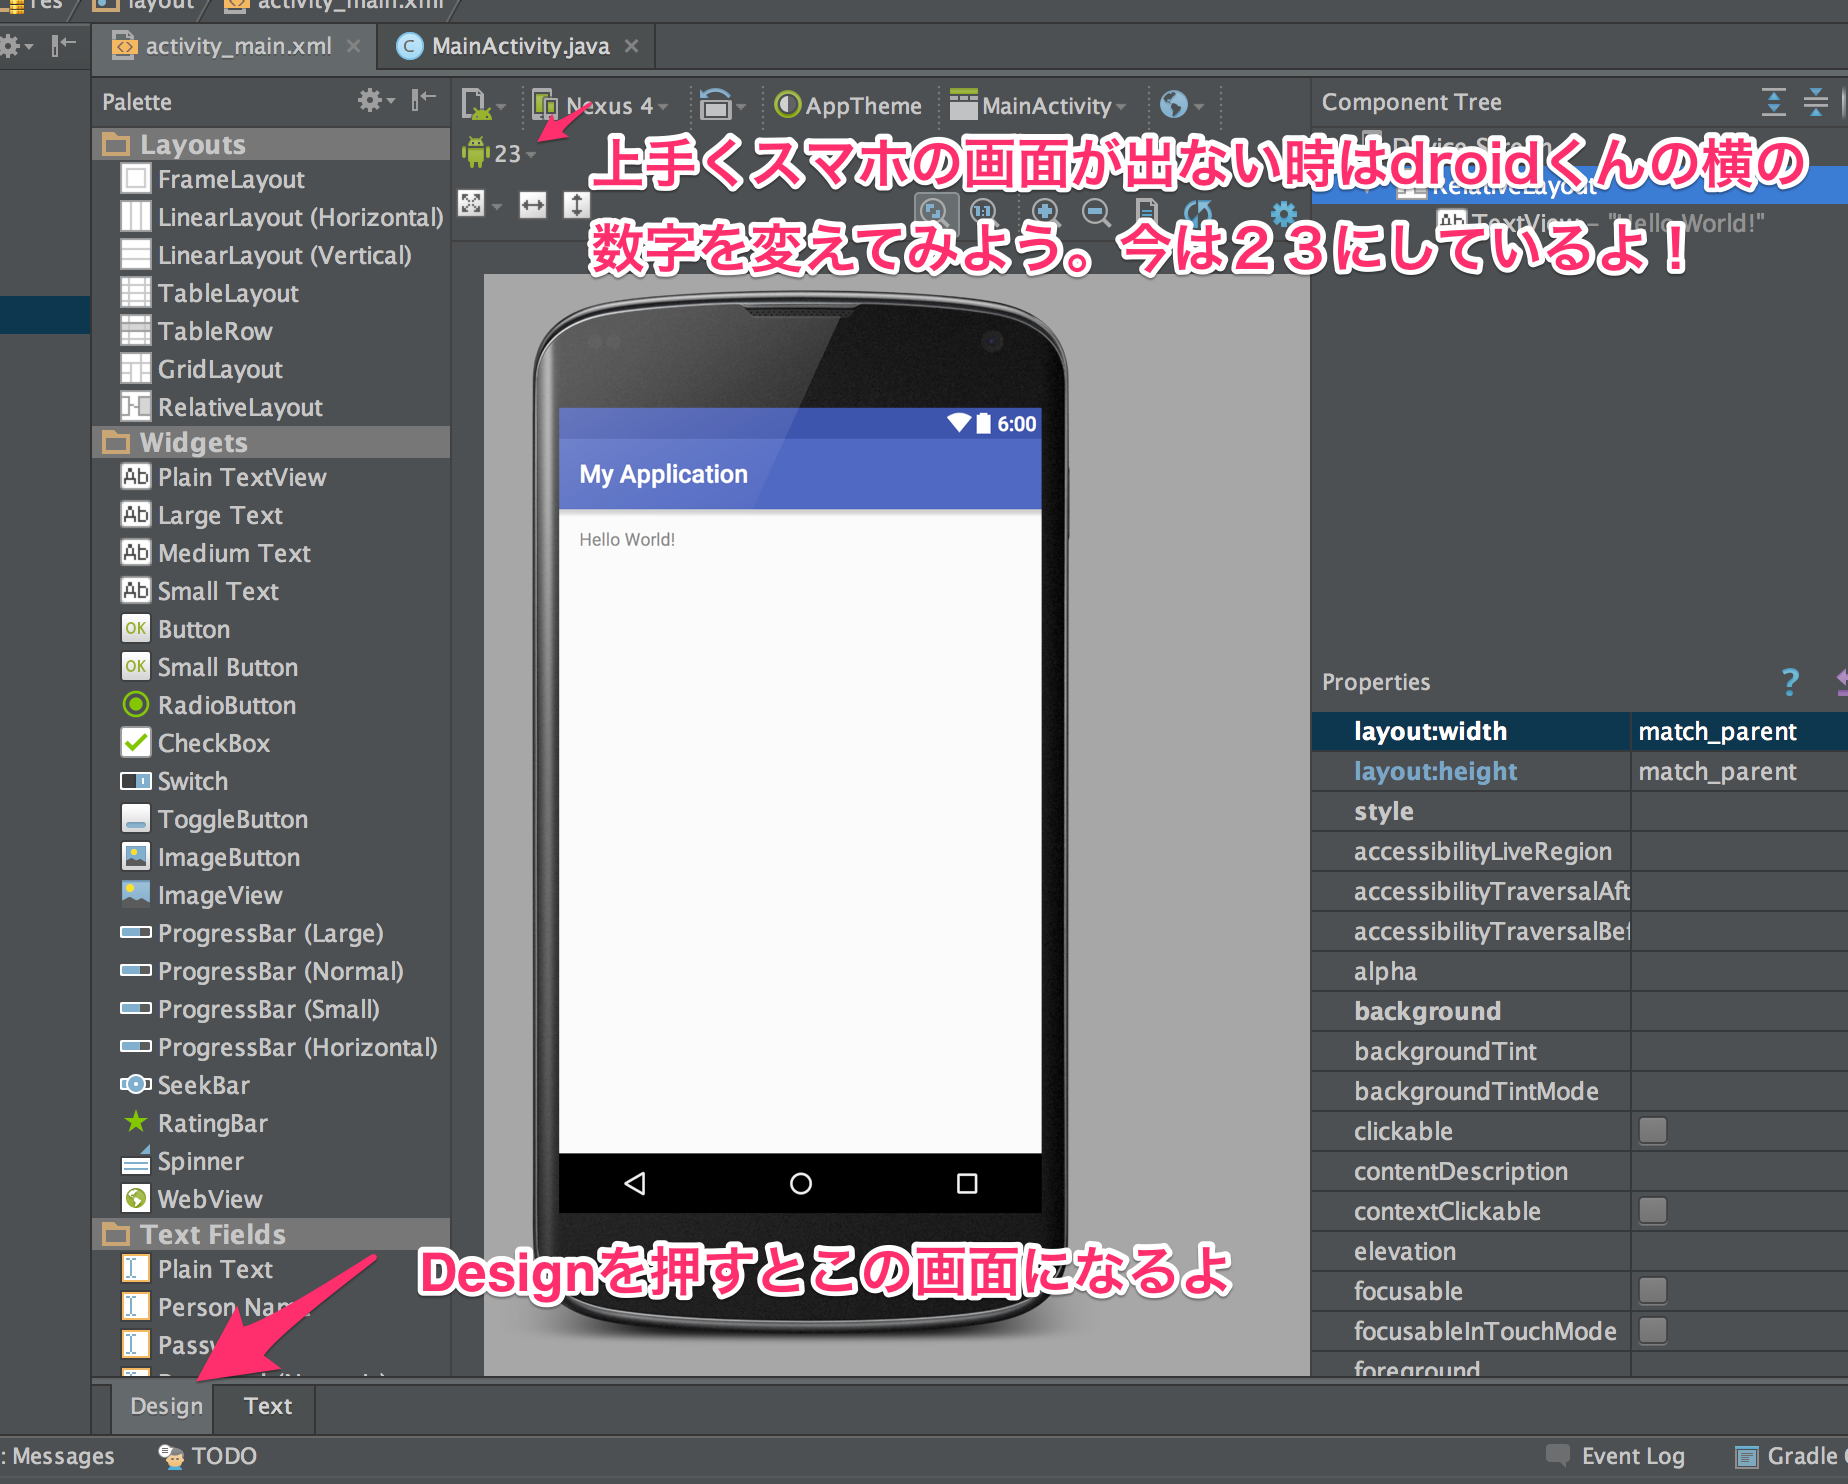Viewport: 1848px width, 1484px height.
Task: Open the configuration-to-render Android file menu
Action: point(483,104)
